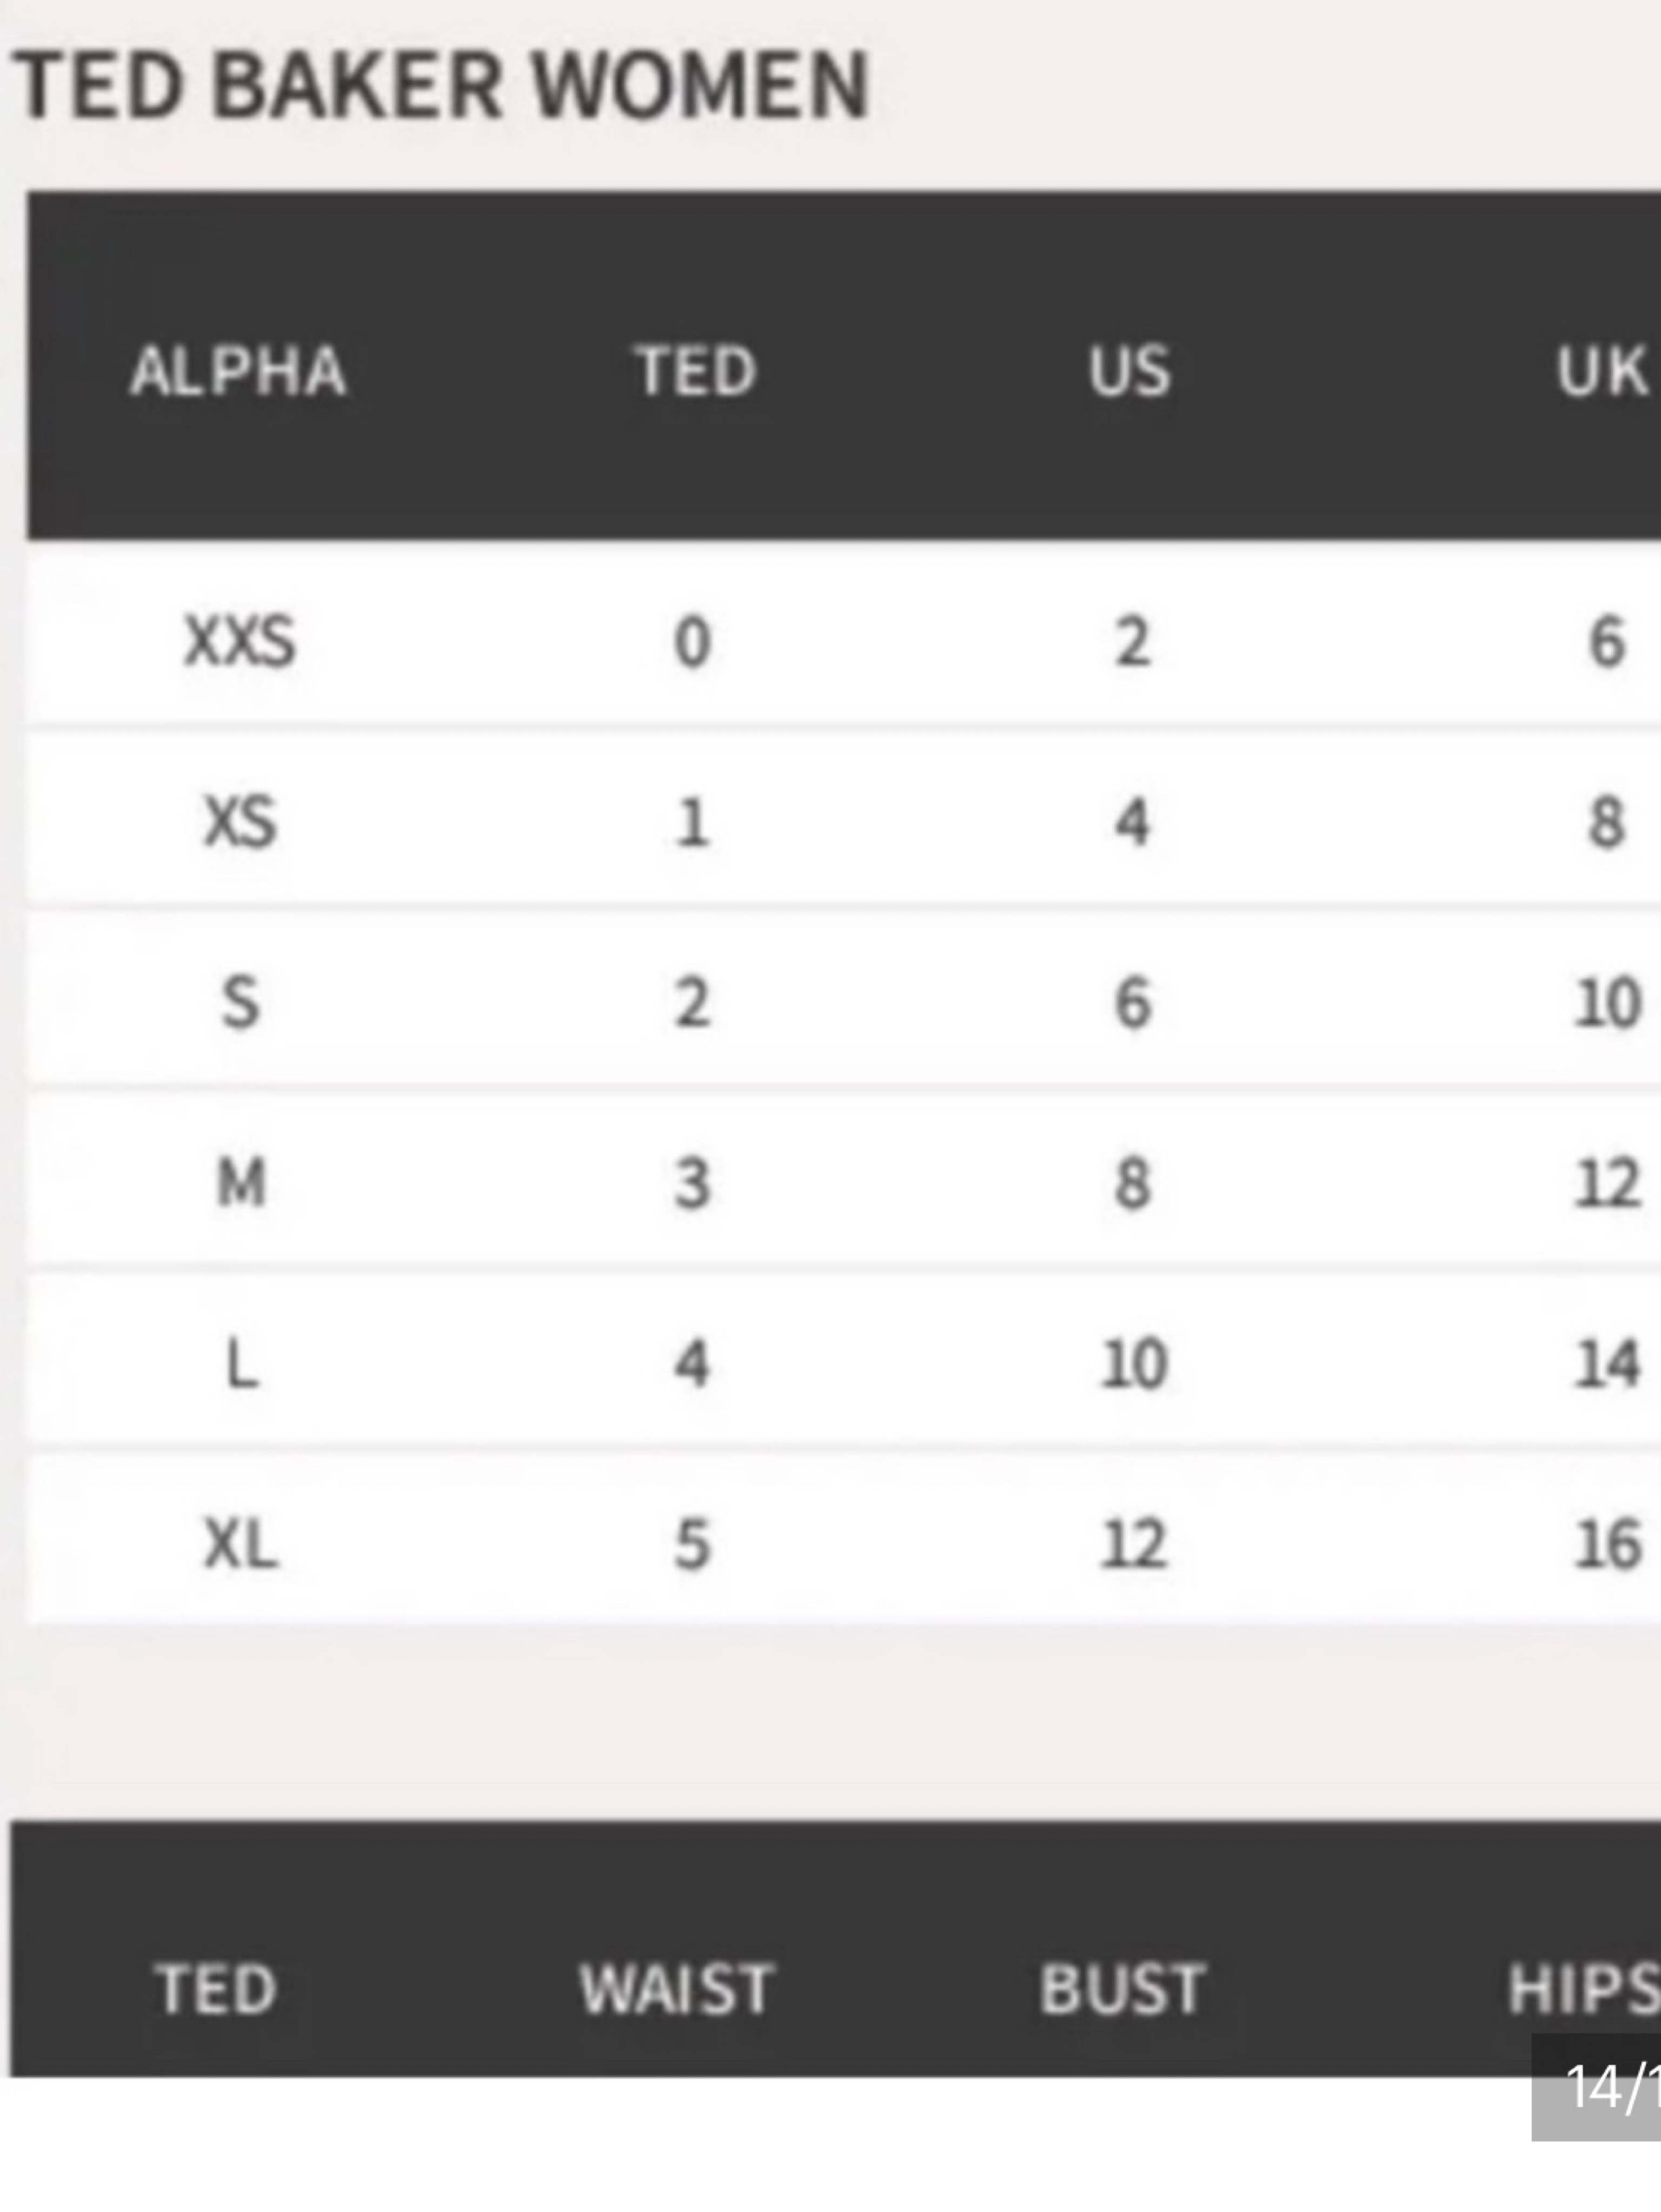Viewport: 1661px width, 2212px height.
Task: Click the UK column header
Action: pos(1603,371)
